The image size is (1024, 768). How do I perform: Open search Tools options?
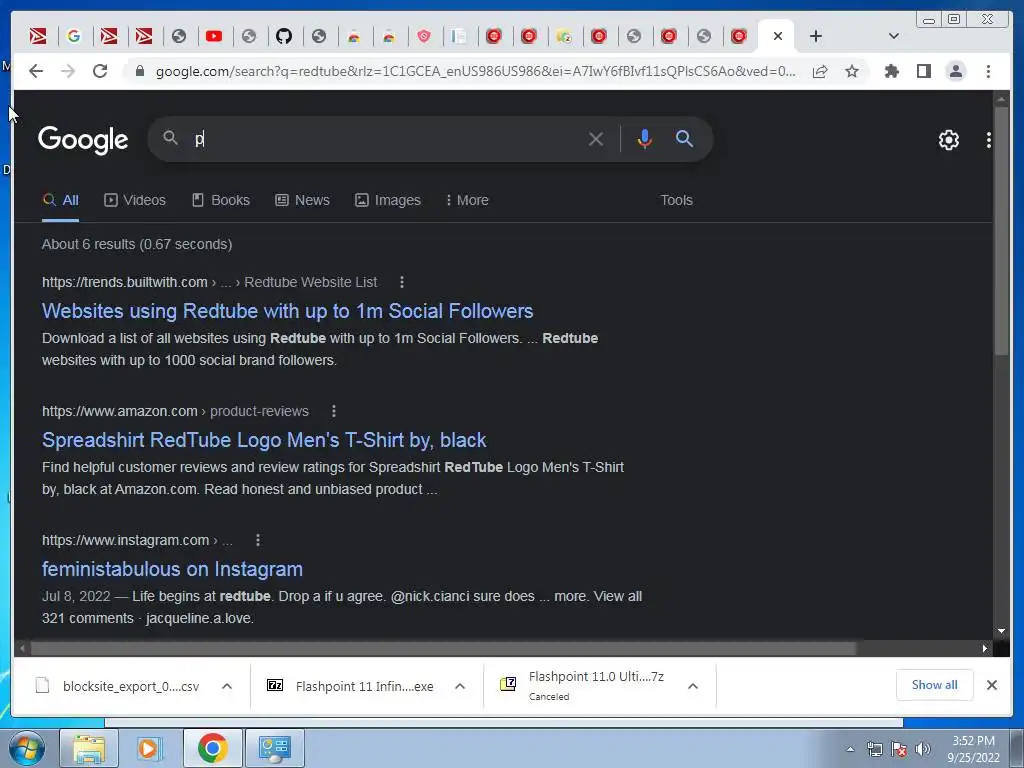[676, 200]
